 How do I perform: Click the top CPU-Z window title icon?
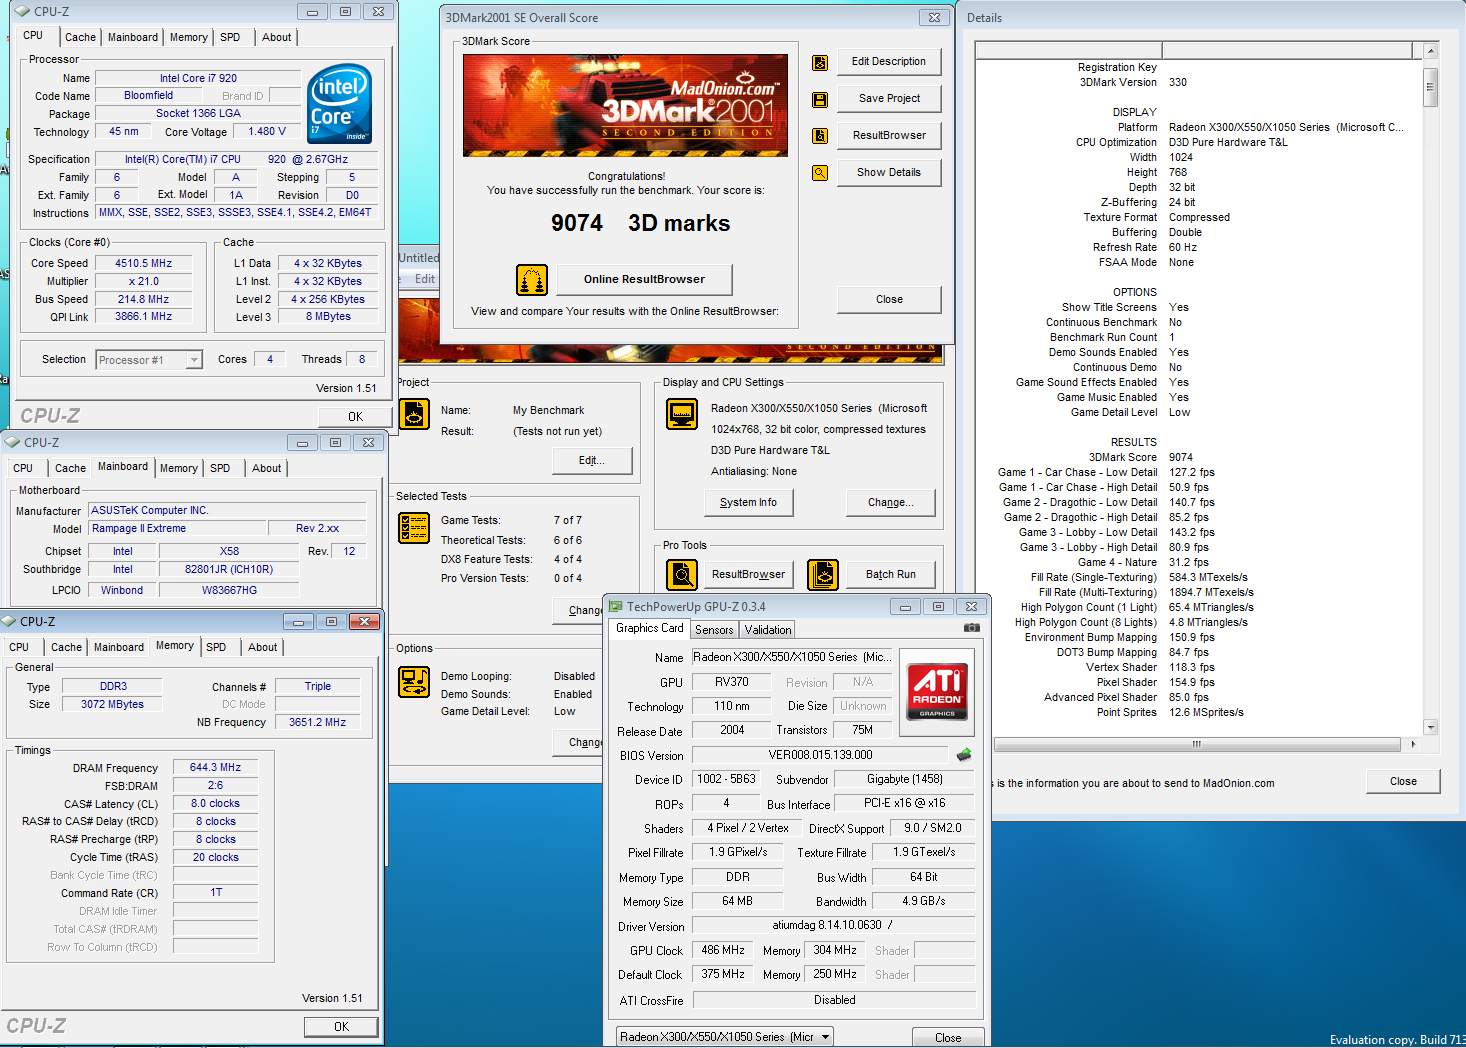point(23,12)
